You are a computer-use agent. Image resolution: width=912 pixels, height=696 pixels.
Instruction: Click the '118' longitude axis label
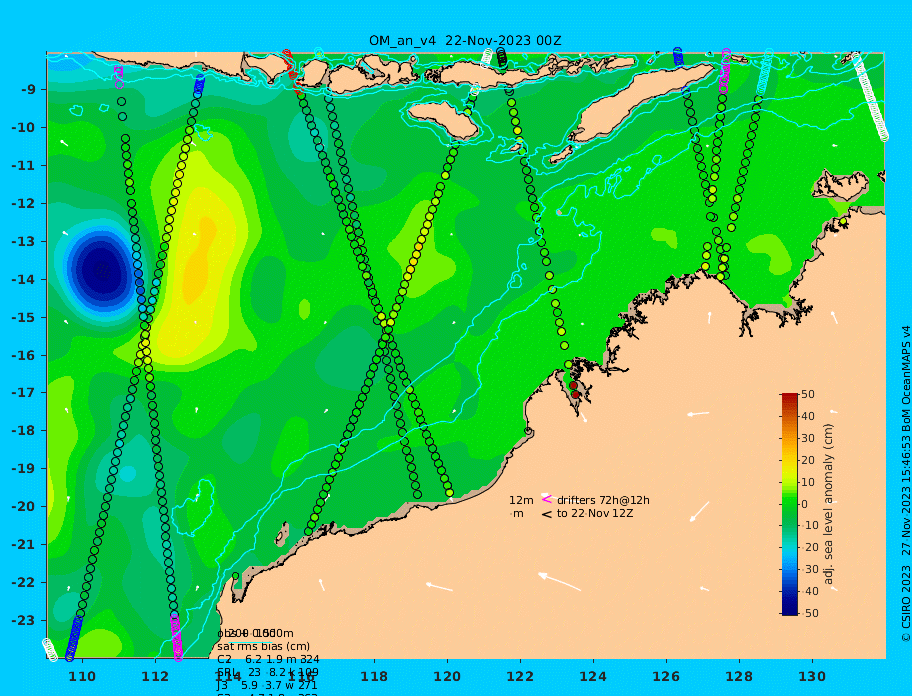coord(375,676)
